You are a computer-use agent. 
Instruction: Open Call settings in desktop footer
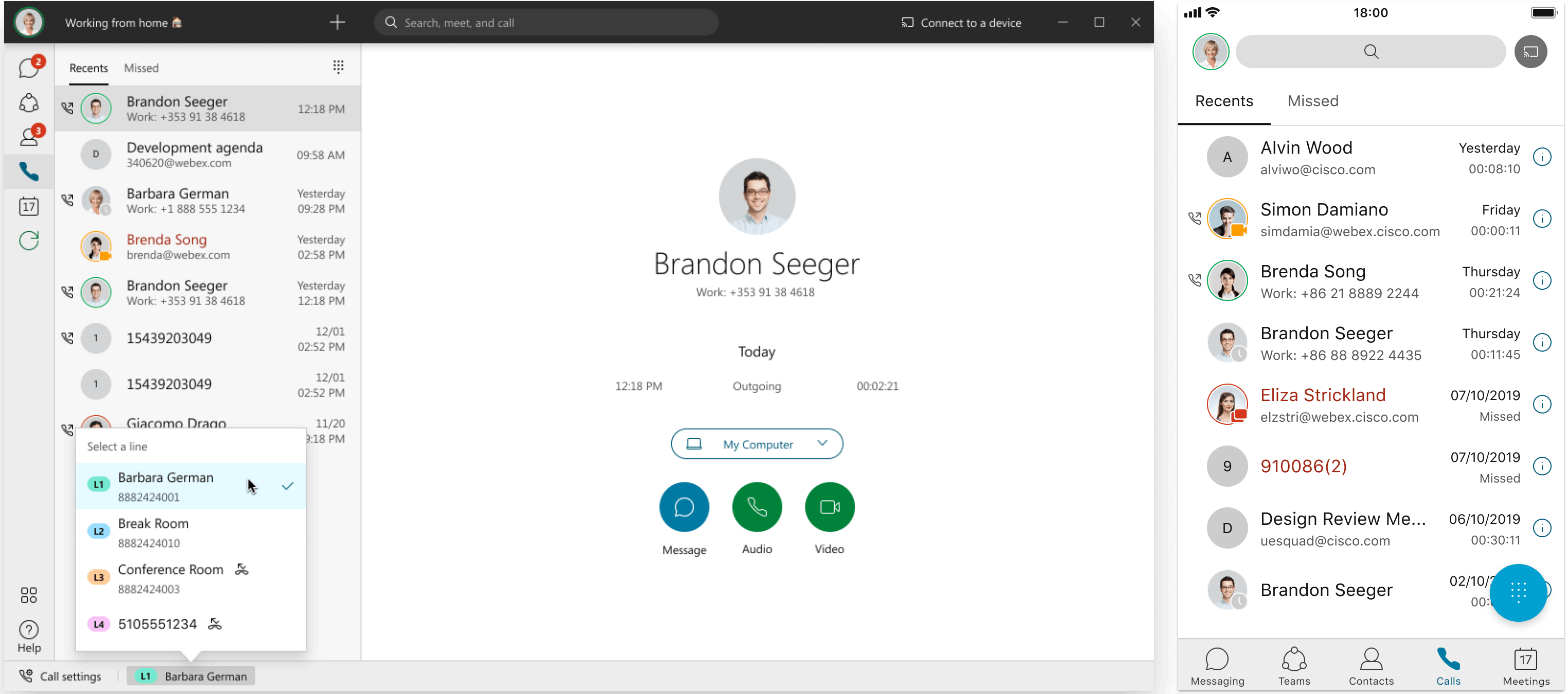click(61, 677)
